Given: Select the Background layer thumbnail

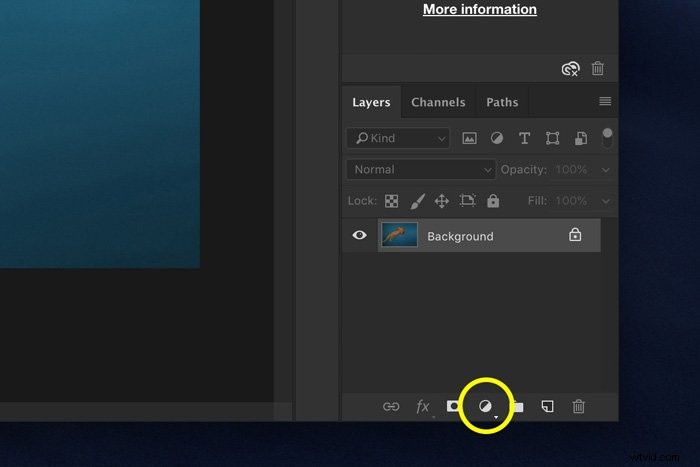Looking at the screenshot, I should coord(400,236).
